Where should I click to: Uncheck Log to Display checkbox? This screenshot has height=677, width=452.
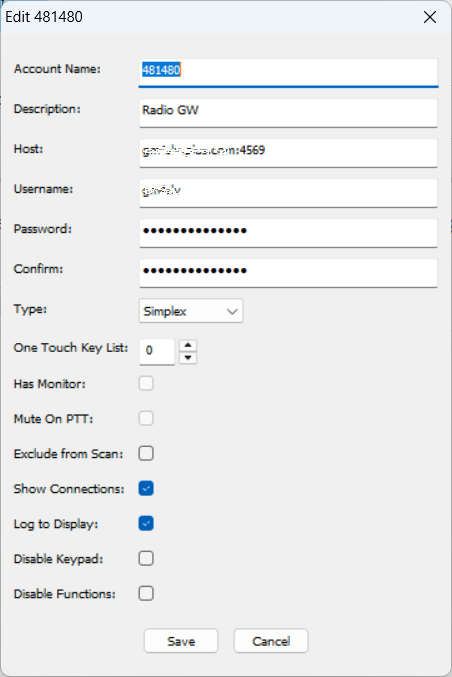[146, 523]
